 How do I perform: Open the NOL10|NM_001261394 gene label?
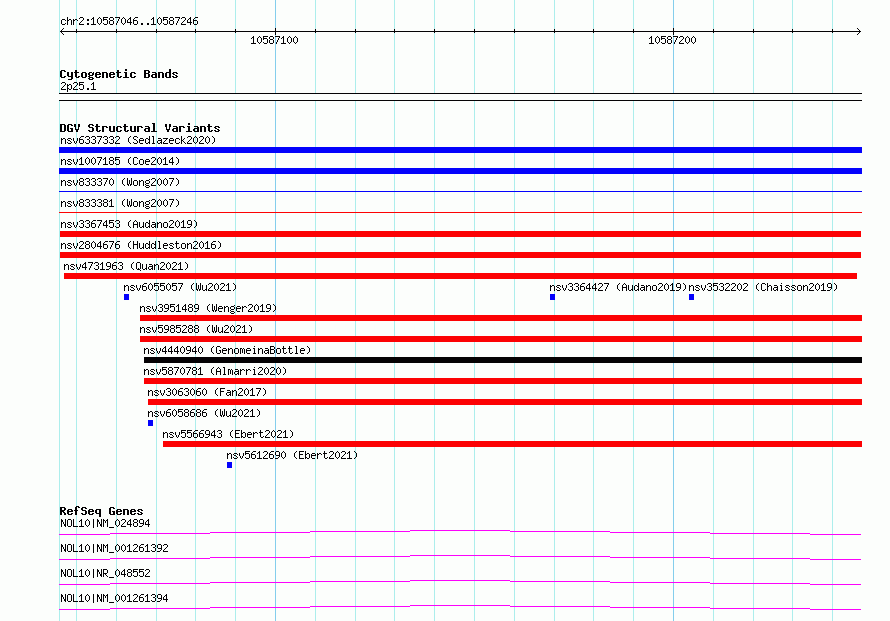[114, 598]
